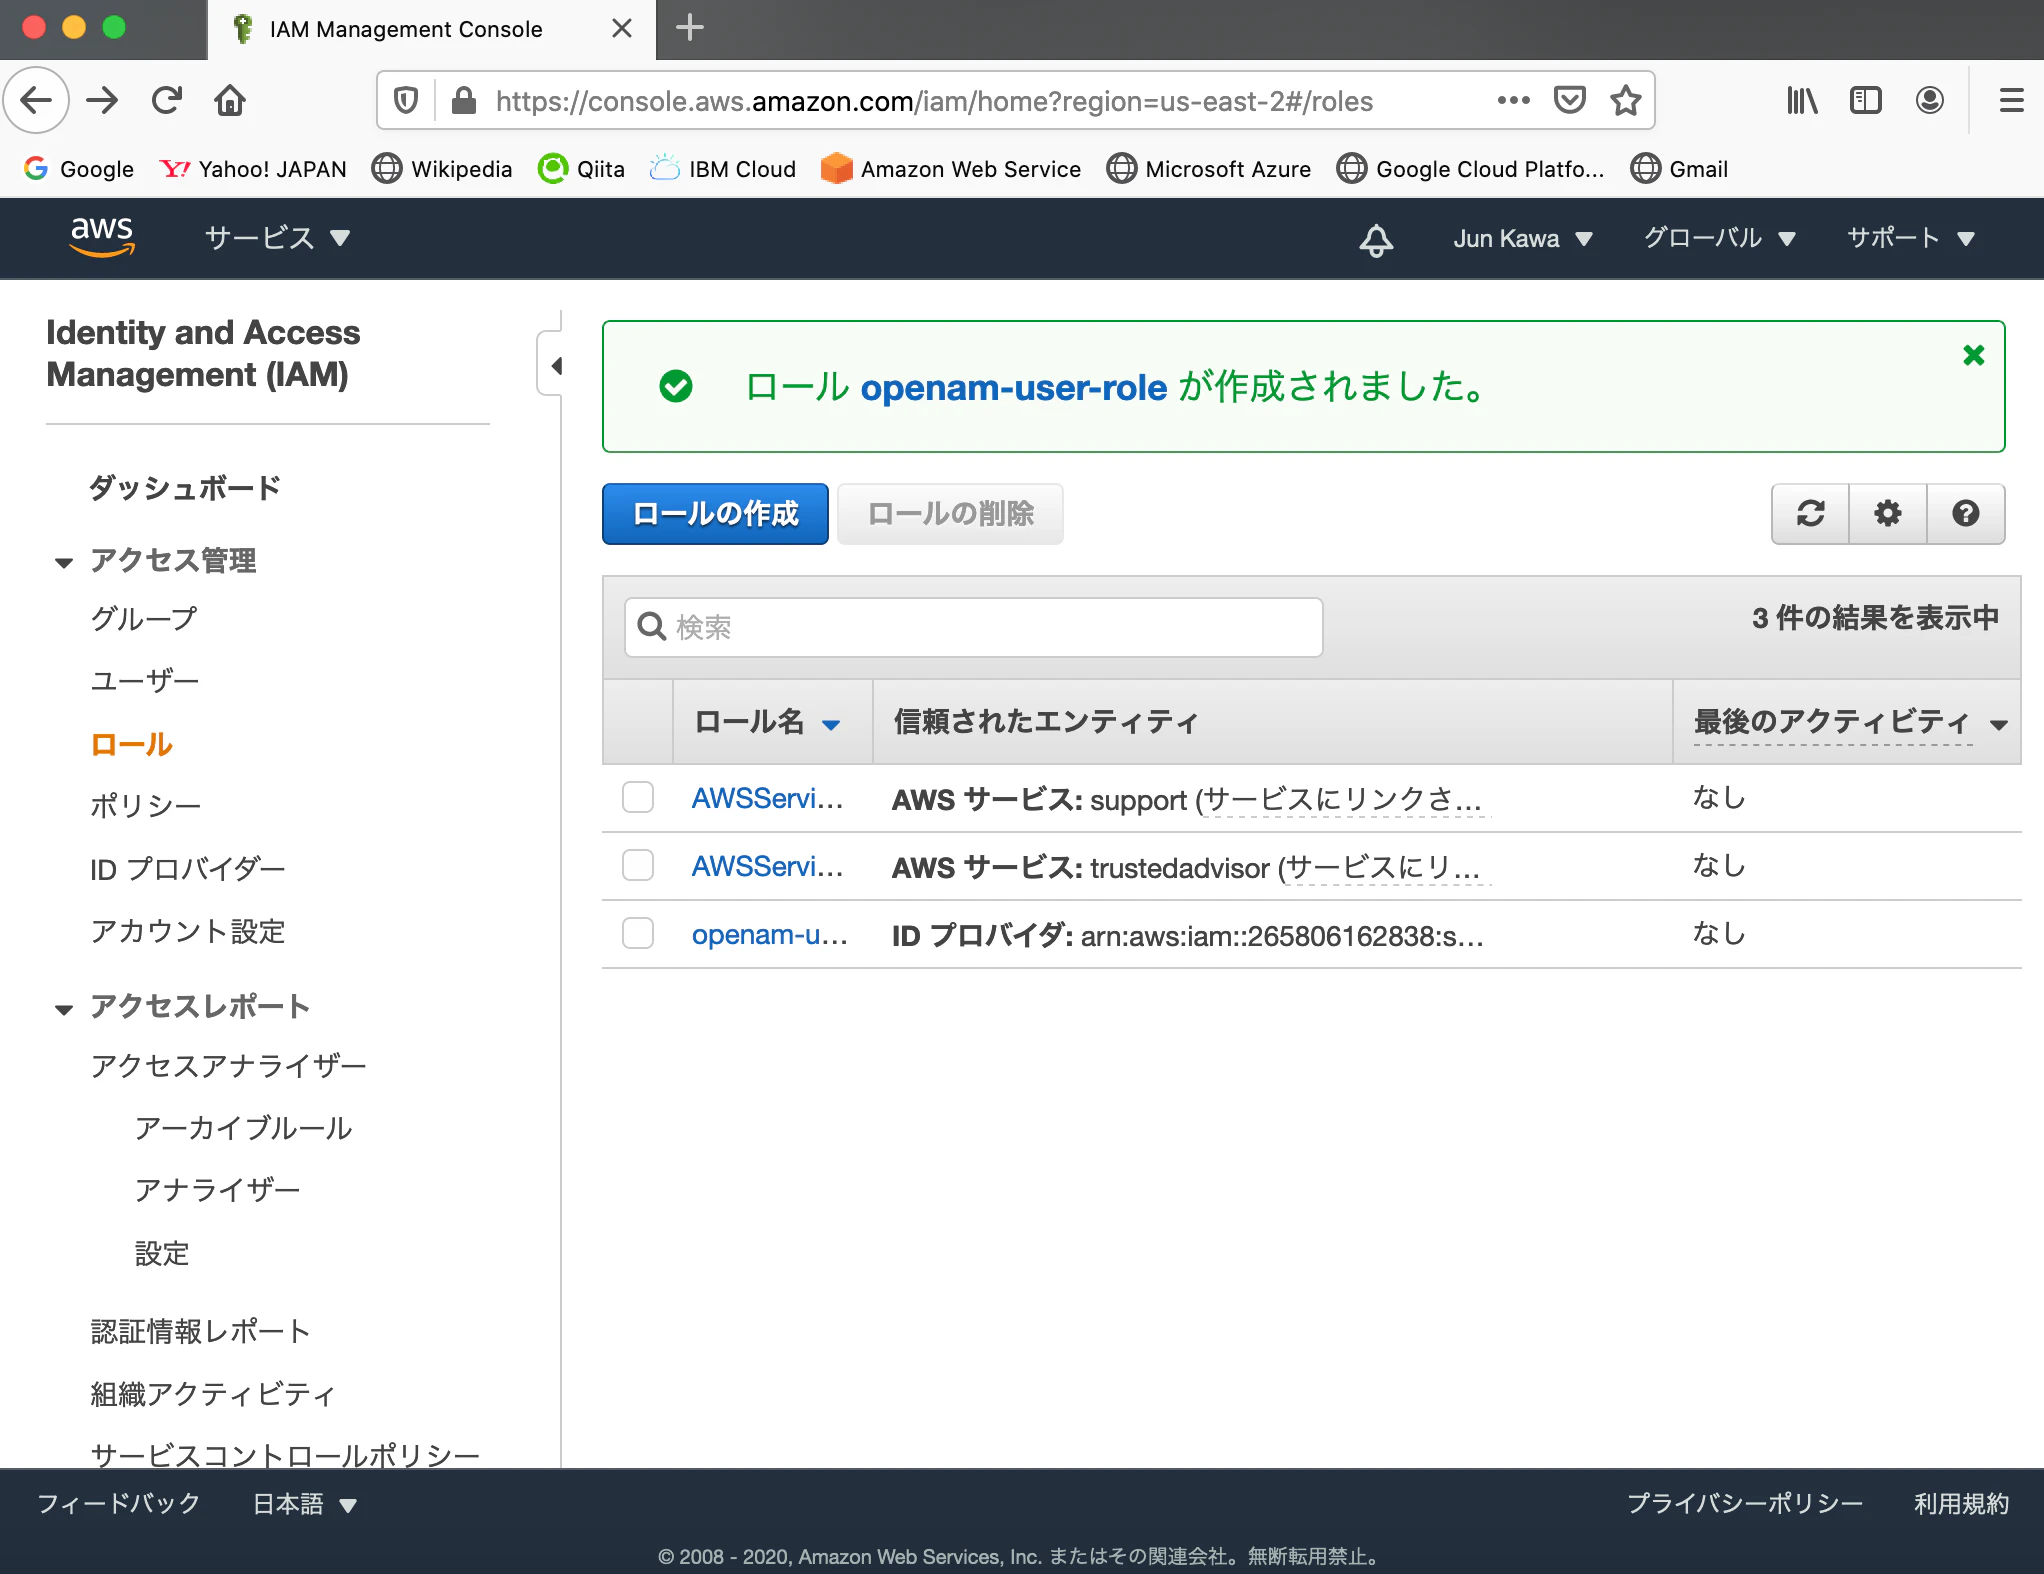The image size is (2044, 1574).
Task: Open the Amazon Web Service bookmark
Action: 951,169
